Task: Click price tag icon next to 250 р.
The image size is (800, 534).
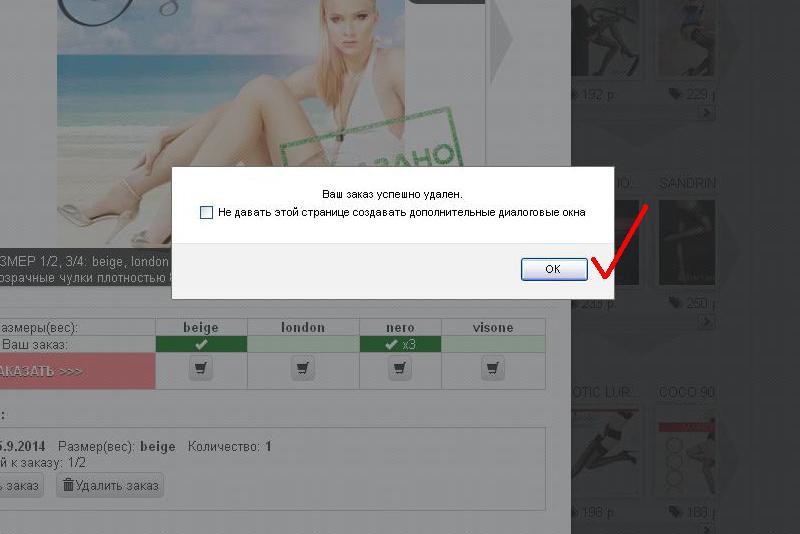Action: click(675, 304)
